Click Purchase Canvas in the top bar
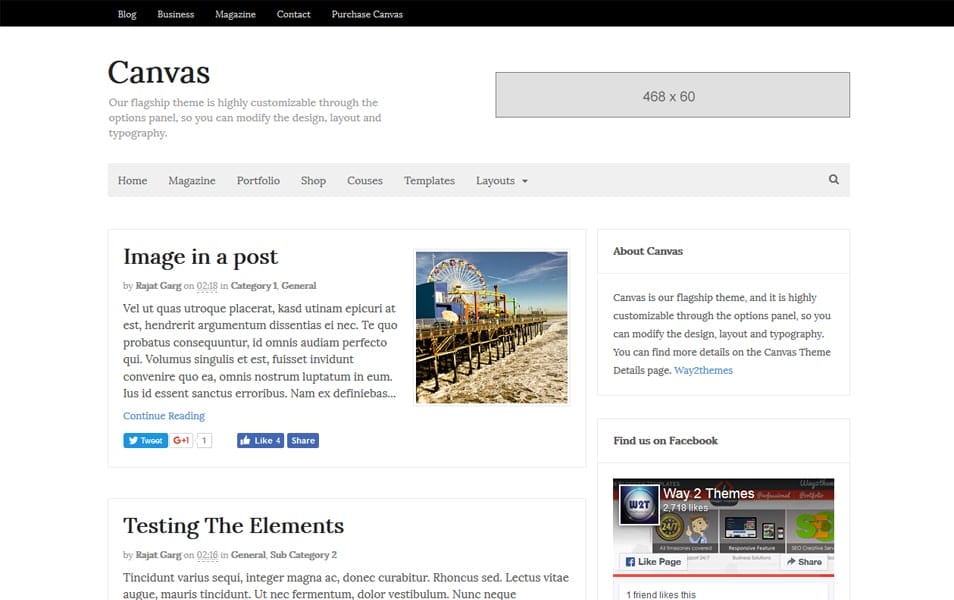The image size is (954, 600). [367, 13]
